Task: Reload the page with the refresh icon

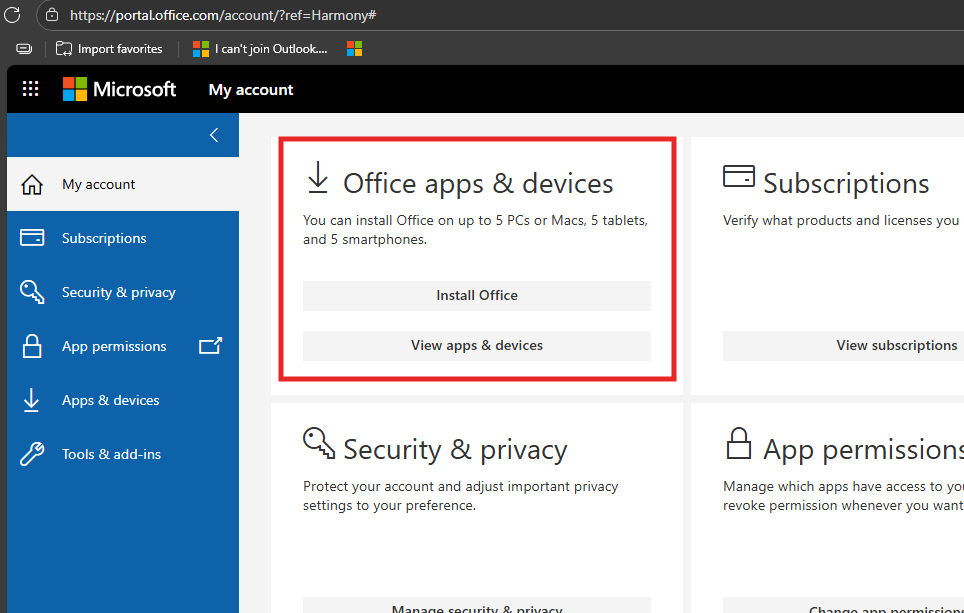Action: click(x=12, y=15)
